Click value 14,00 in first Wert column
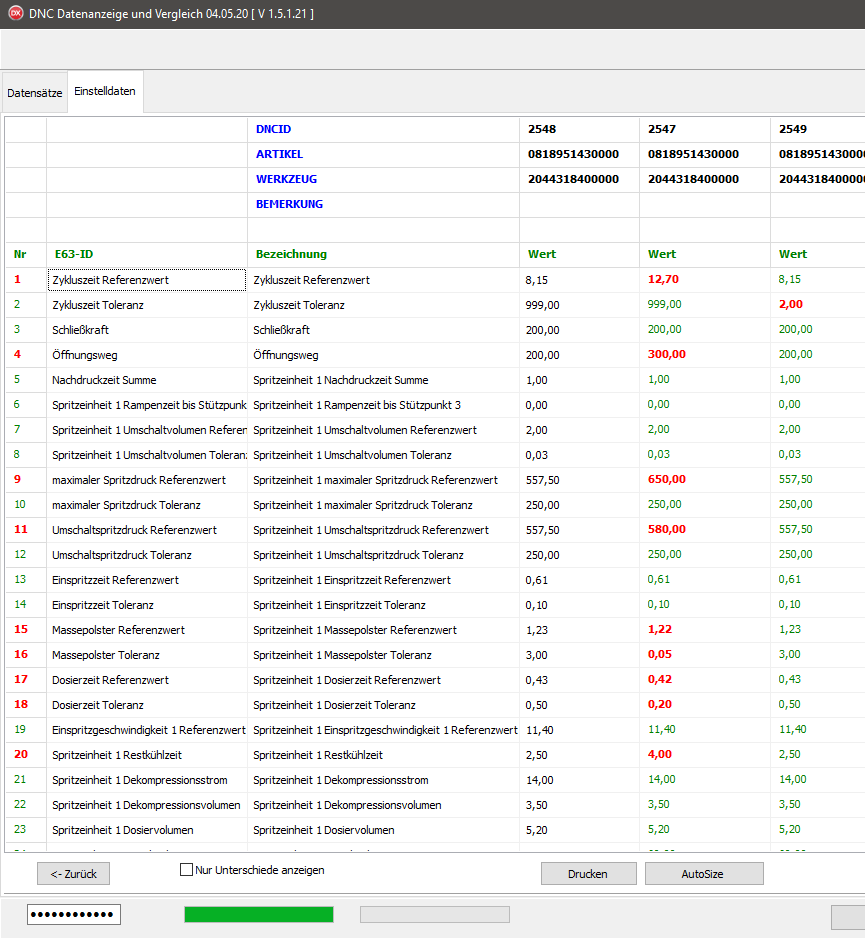Image resolution: width=865 pixels, height=938 pixels. (x=540, y=781)
